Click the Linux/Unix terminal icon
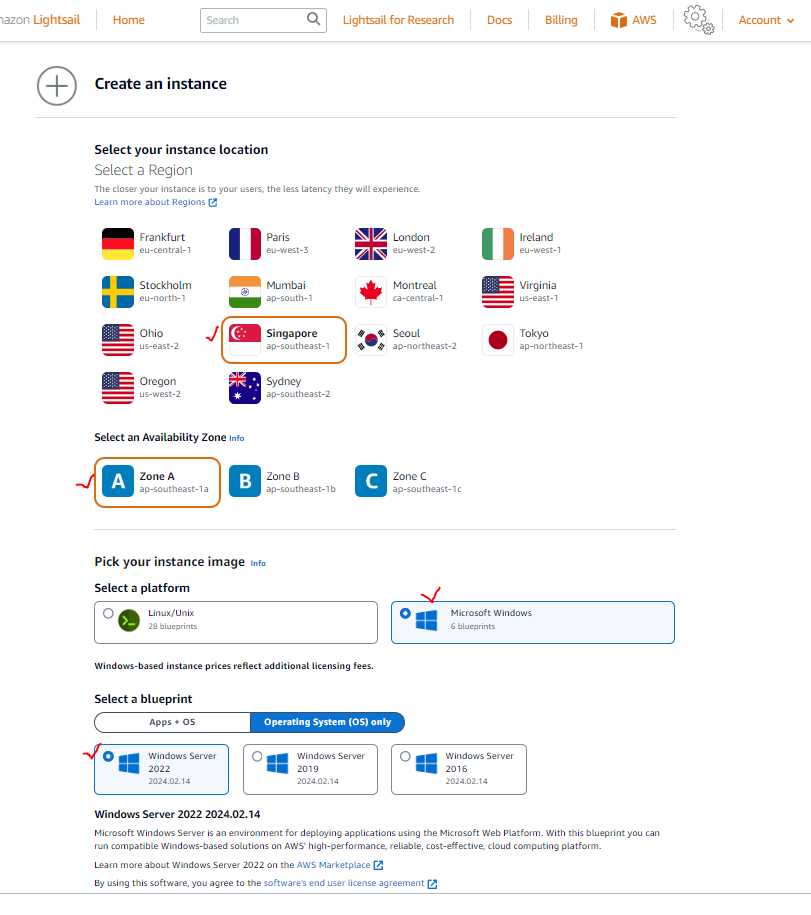This screenshot has height=915, width=811. pos(129,620)
